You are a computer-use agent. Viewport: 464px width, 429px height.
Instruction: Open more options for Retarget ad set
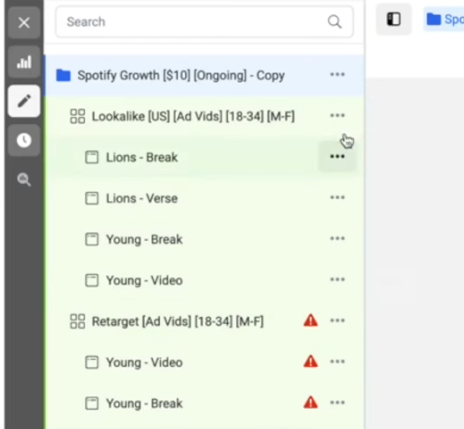point(337,320)
